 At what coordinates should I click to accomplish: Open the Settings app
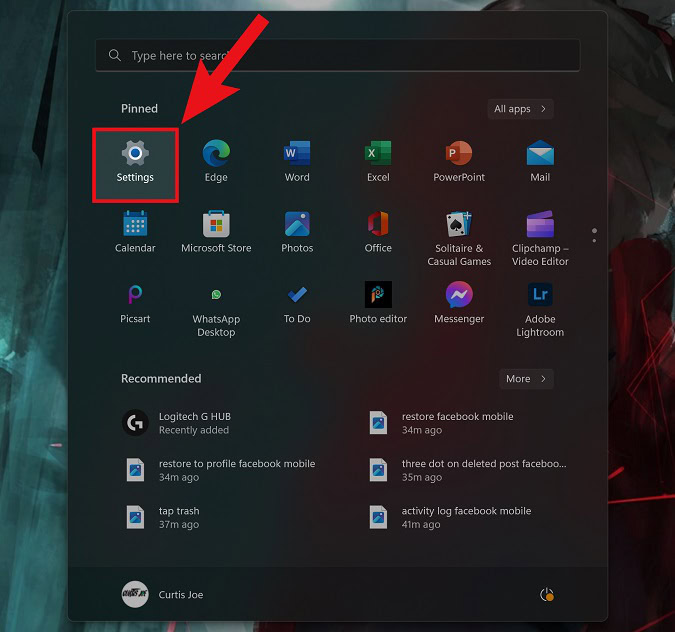135,164
